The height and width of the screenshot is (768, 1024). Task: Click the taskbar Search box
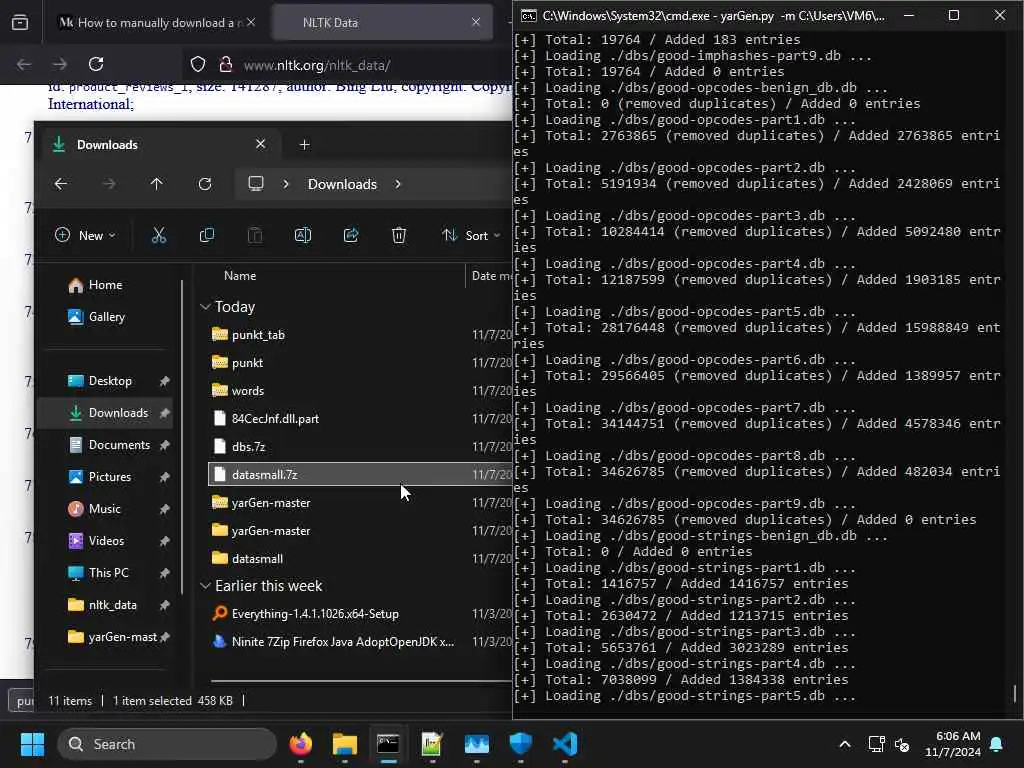pyautogui.click(x=167, y=744)
